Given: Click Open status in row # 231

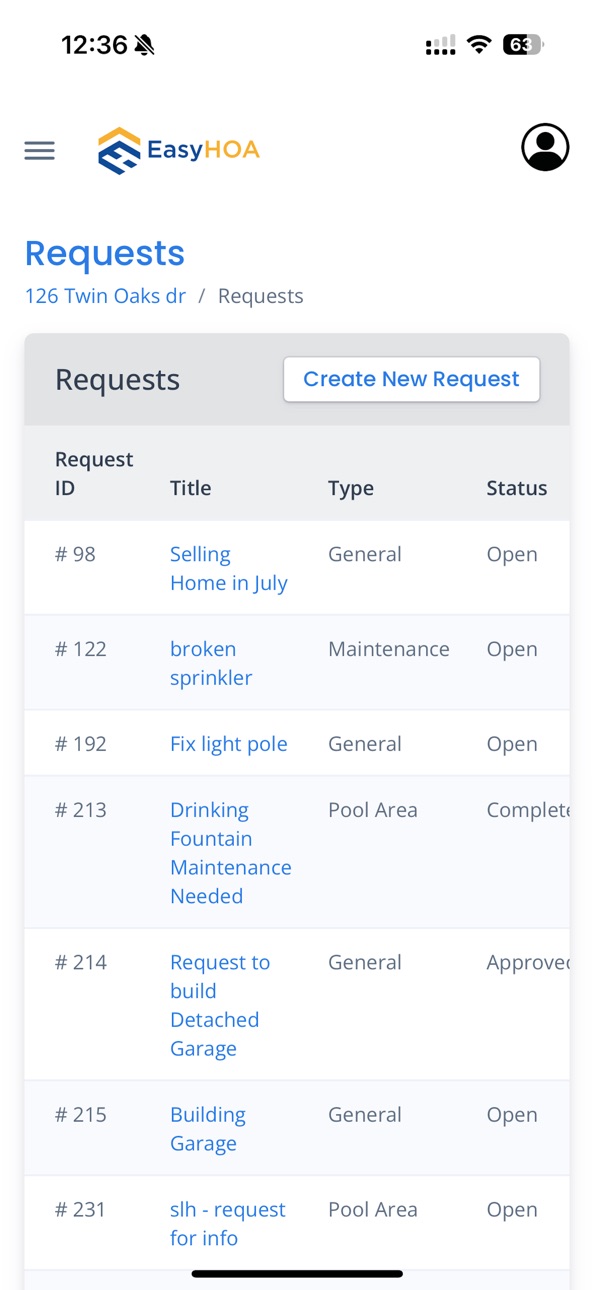Looking at the screenshot, I should coord(512,1209).
